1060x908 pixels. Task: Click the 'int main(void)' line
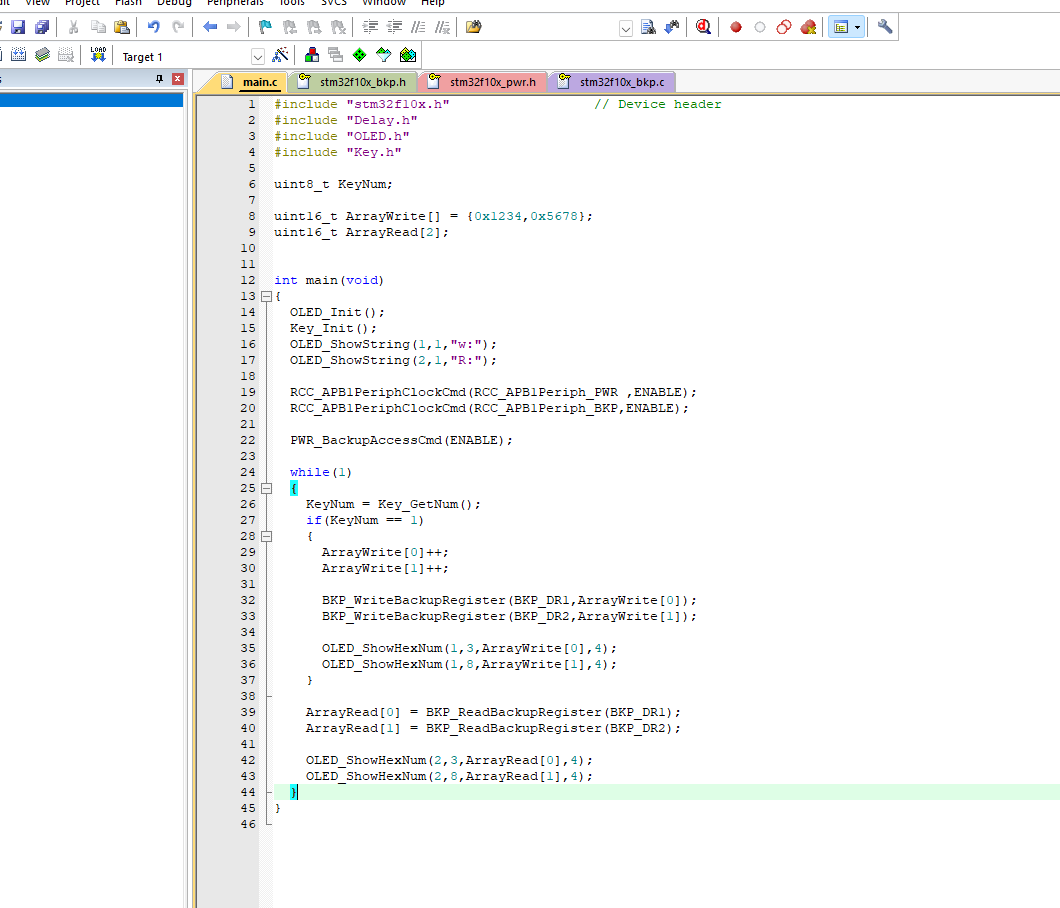coord(329,281)
